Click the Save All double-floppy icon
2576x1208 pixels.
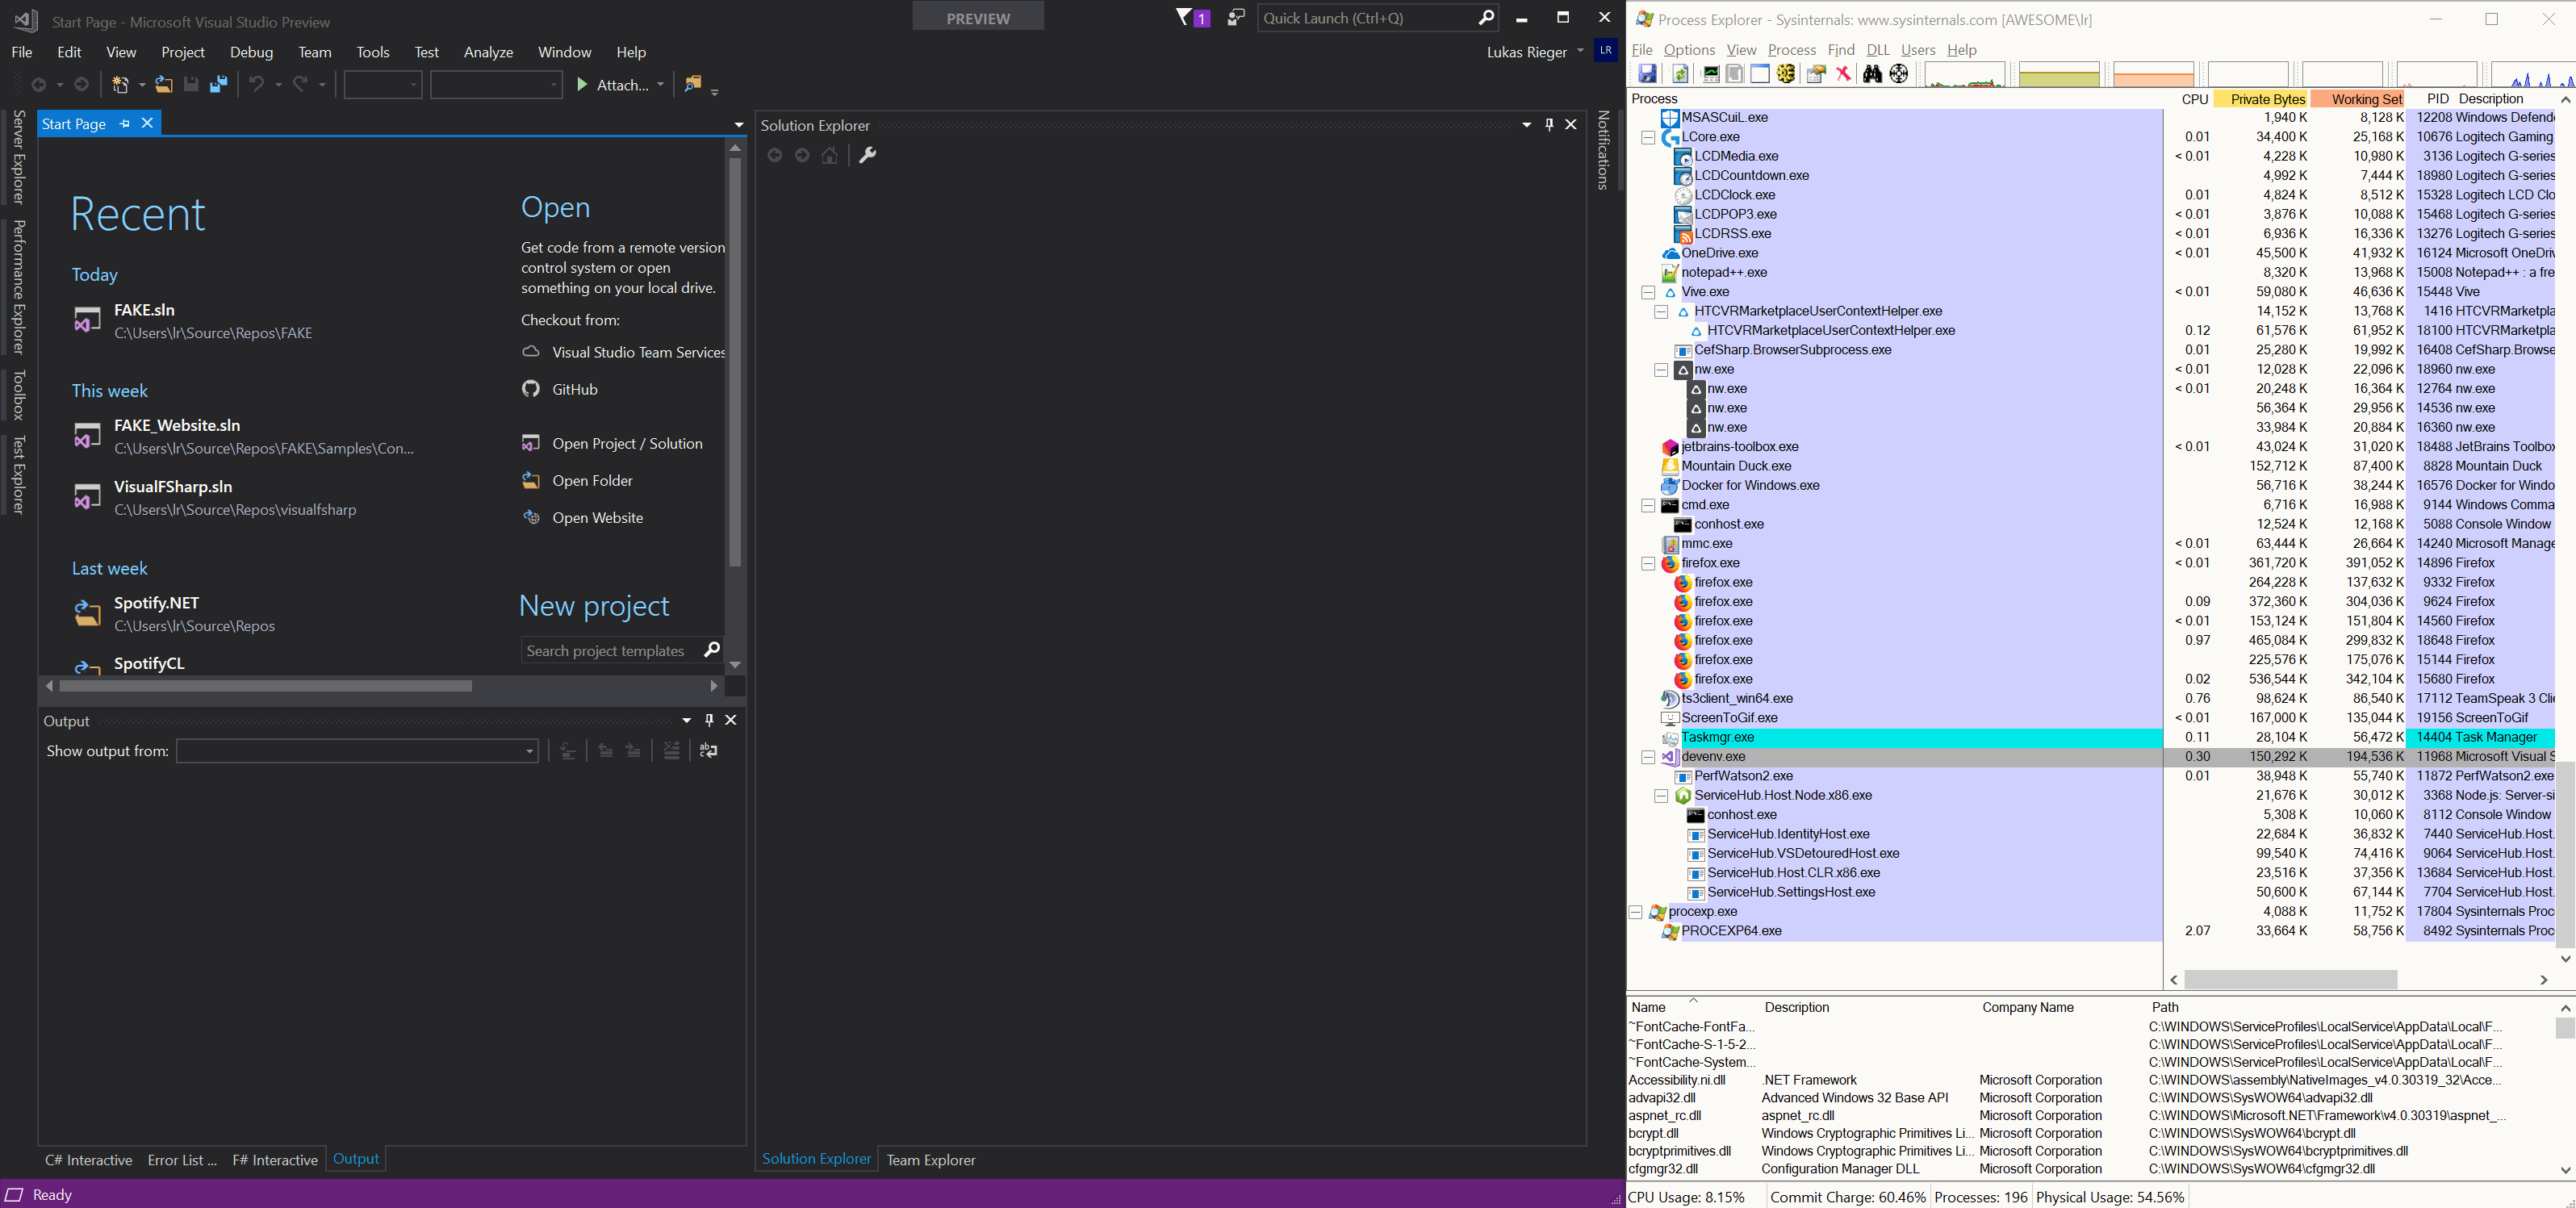(218, 85)
